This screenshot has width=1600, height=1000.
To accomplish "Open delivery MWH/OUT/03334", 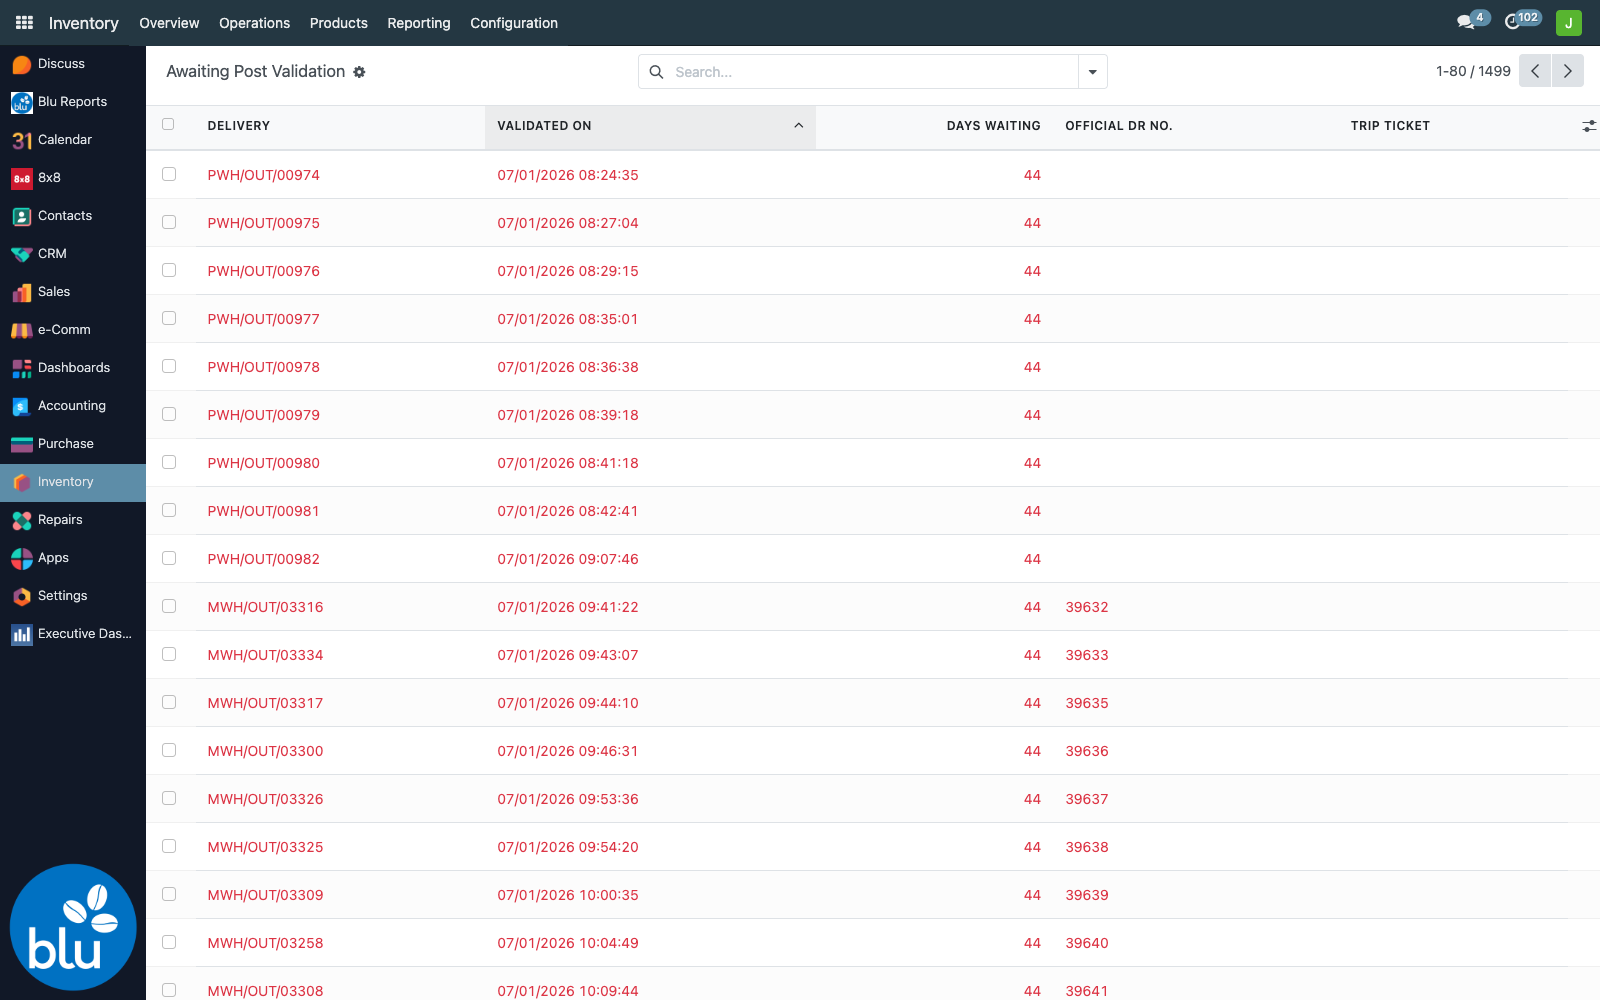I will coord(266,655).
